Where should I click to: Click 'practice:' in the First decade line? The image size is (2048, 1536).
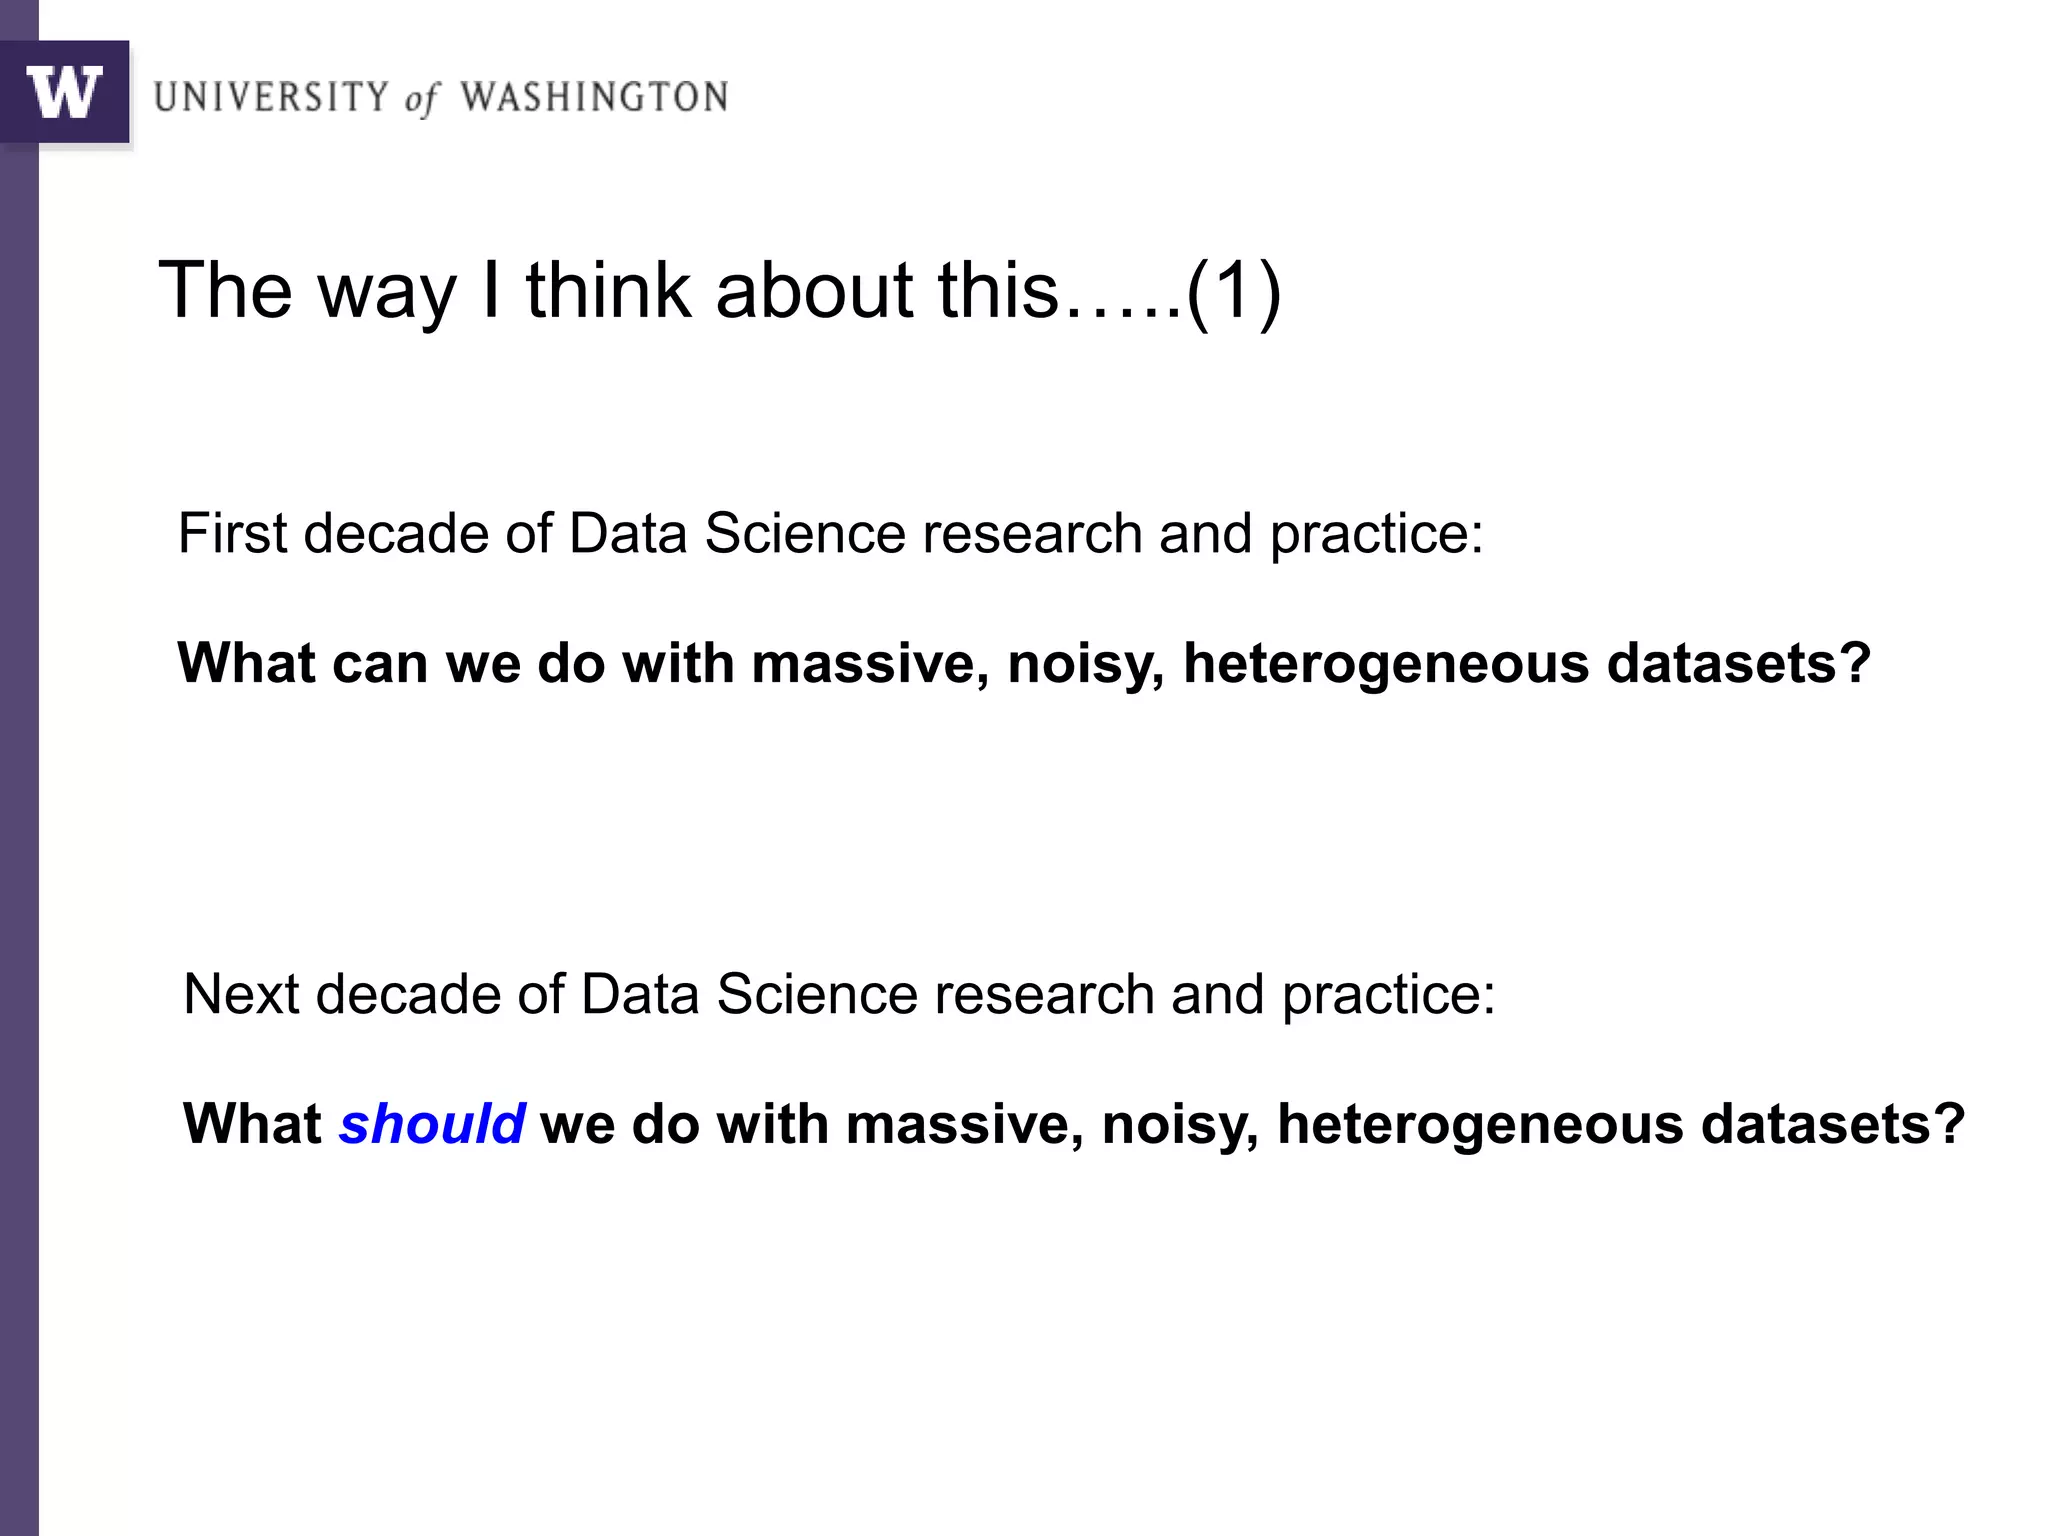(1377, 533)
